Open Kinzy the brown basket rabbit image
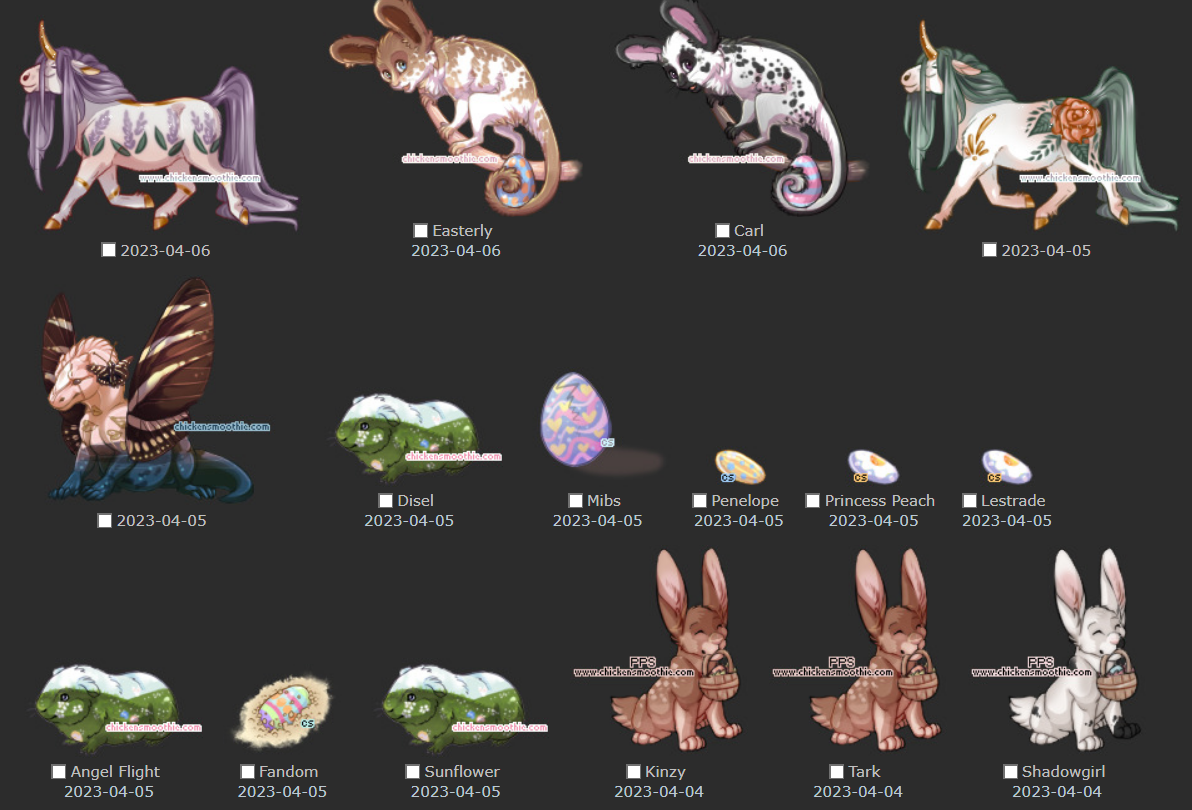Screen dimensions: 1192x810 (658, 650)
